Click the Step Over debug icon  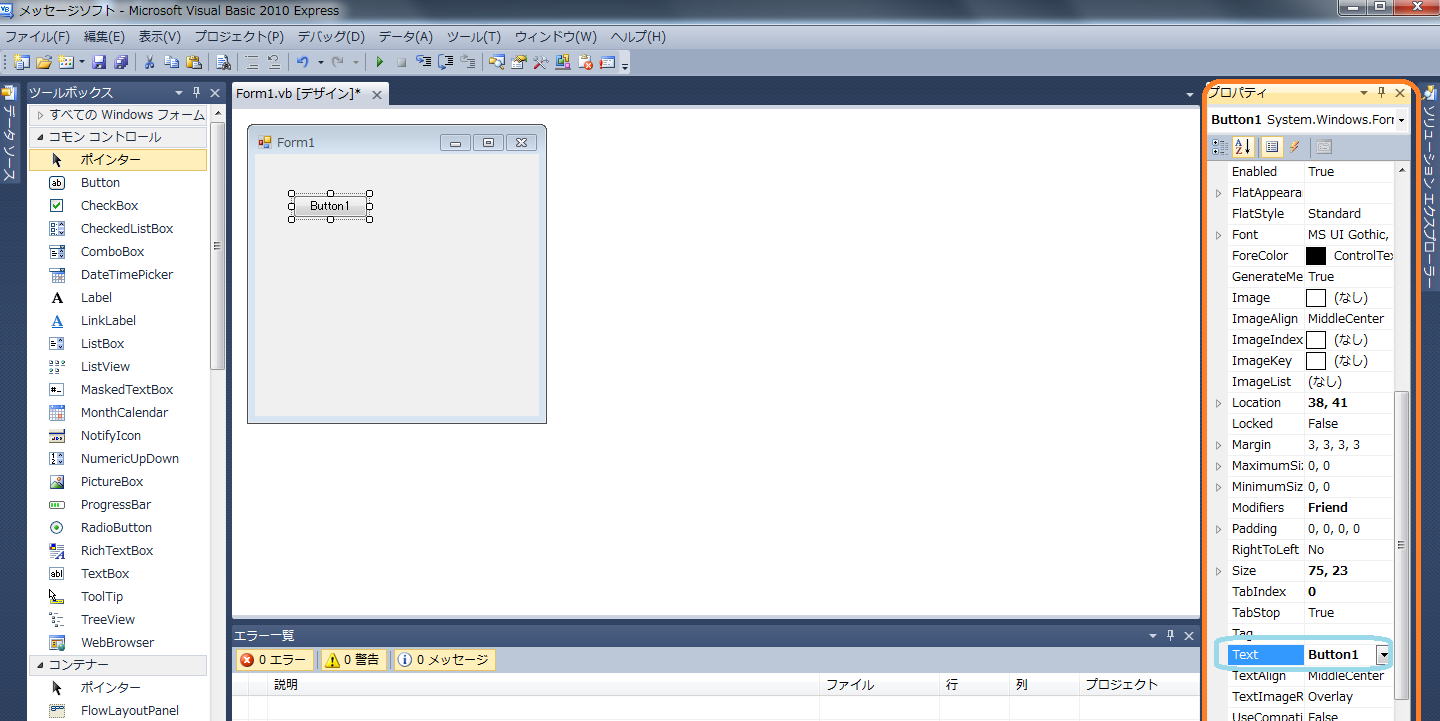click(x=446, y=62)
